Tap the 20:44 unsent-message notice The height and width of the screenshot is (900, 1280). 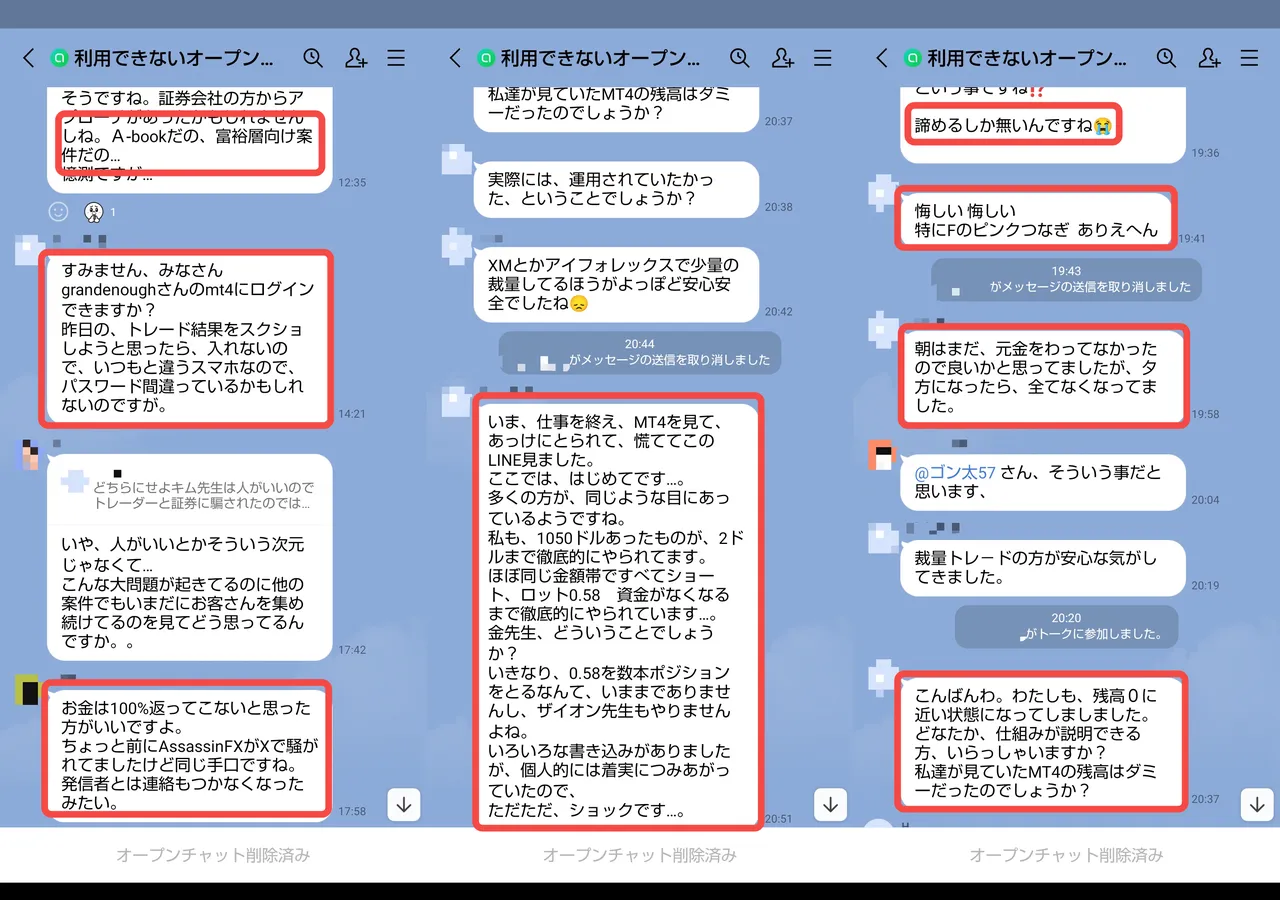pos(640,352)
